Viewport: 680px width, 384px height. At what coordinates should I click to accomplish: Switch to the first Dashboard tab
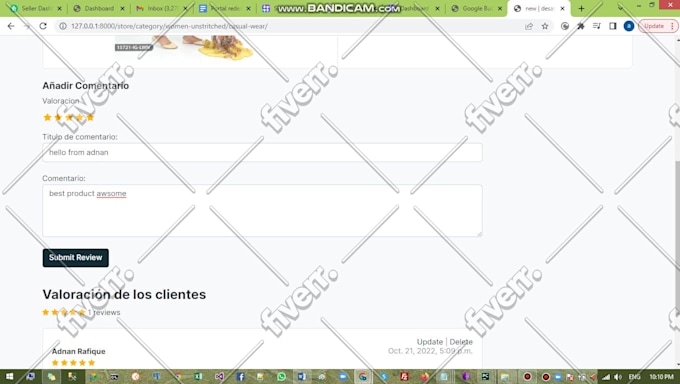coord(99,8)
